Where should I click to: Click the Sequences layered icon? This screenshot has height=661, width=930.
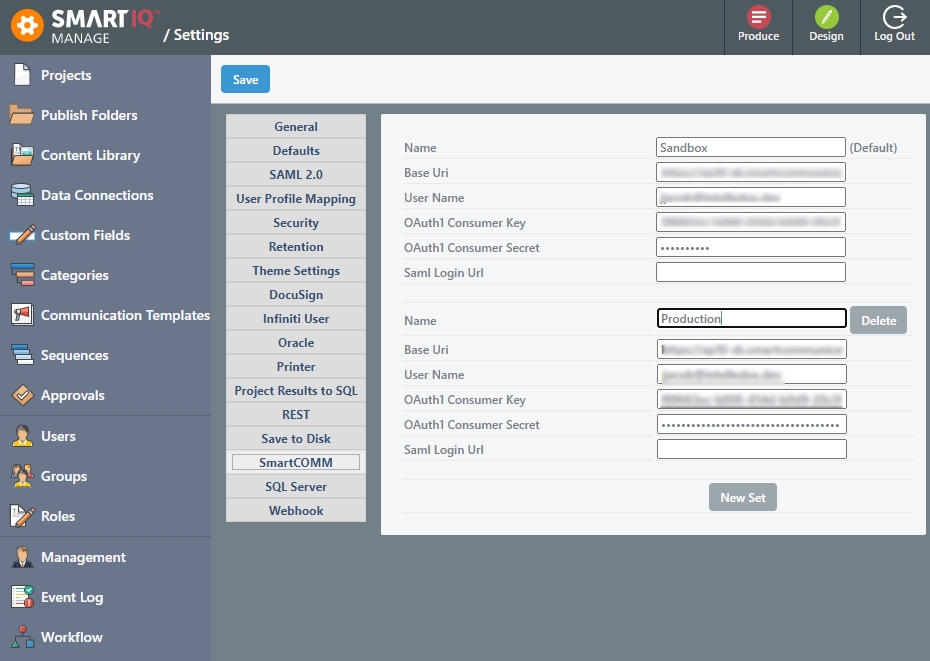tap(22, 355)
